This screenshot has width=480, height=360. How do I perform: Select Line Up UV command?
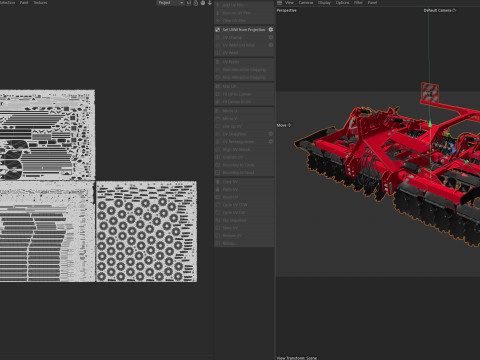tap(244, 126)
